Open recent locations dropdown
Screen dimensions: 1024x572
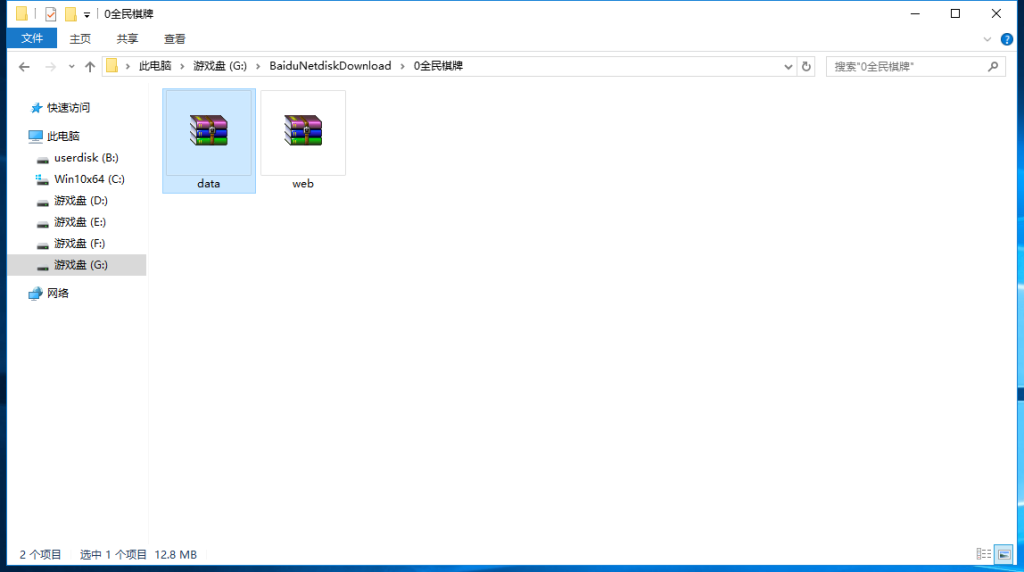click(x=71, y=67)
